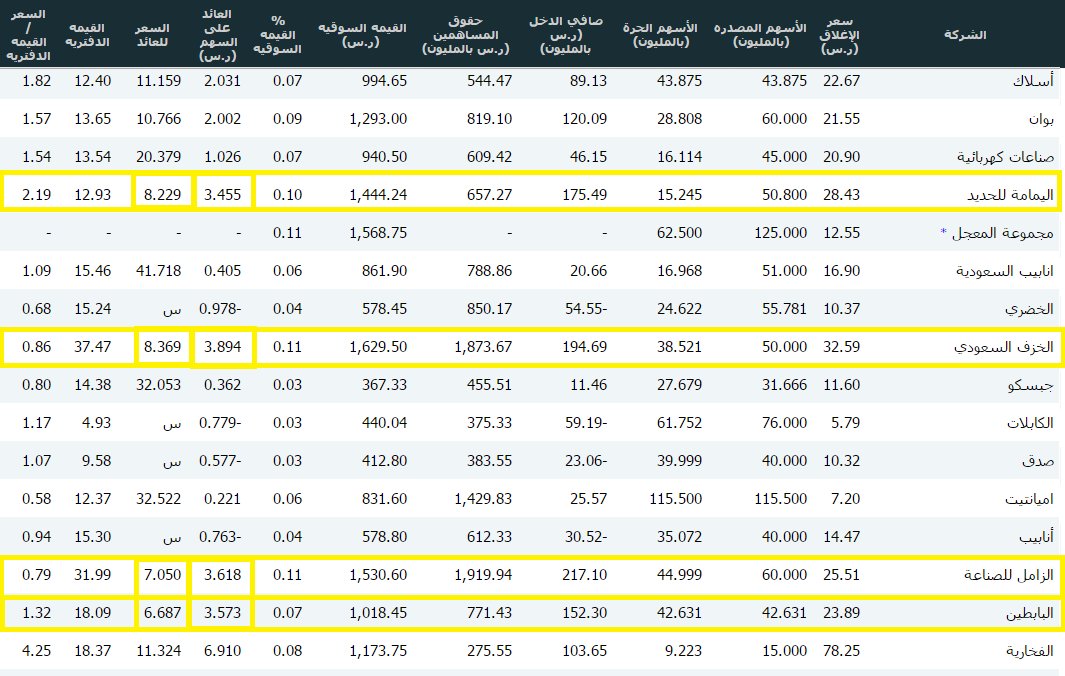Select company name صدق

1038,461
